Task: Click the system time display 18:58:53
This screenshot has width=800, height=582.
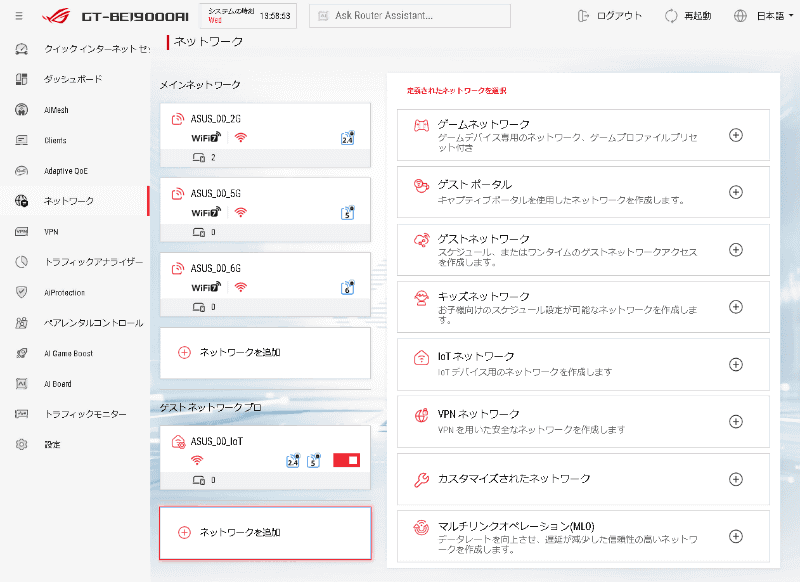Action: 275,16
